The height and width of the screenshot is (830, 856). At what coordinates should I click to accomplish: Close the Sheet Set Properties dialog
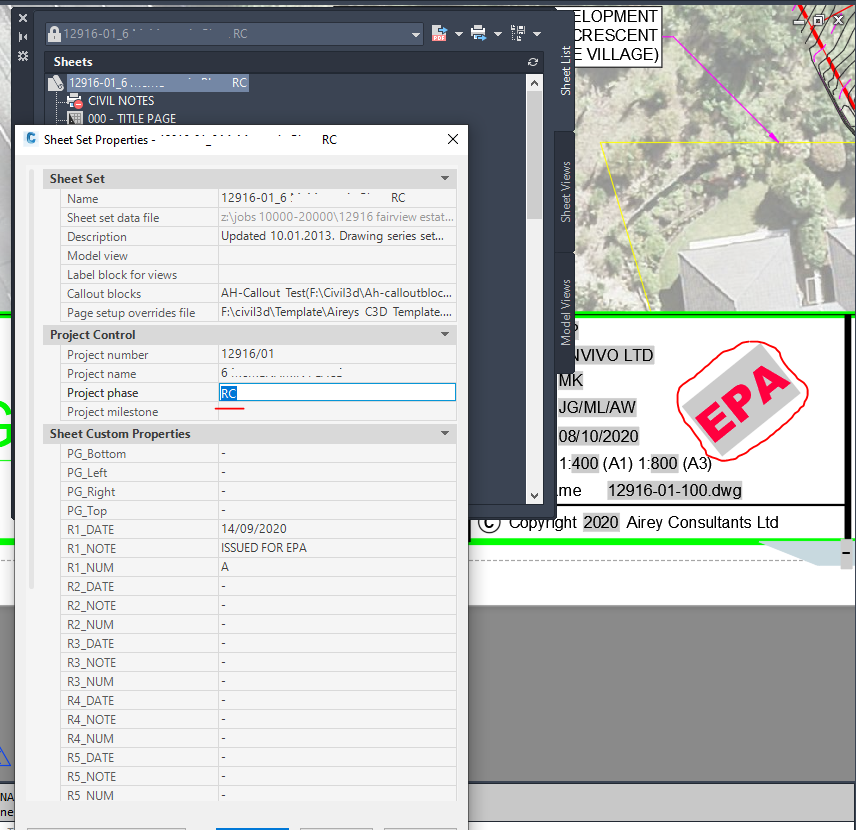(x=452, y=139)
